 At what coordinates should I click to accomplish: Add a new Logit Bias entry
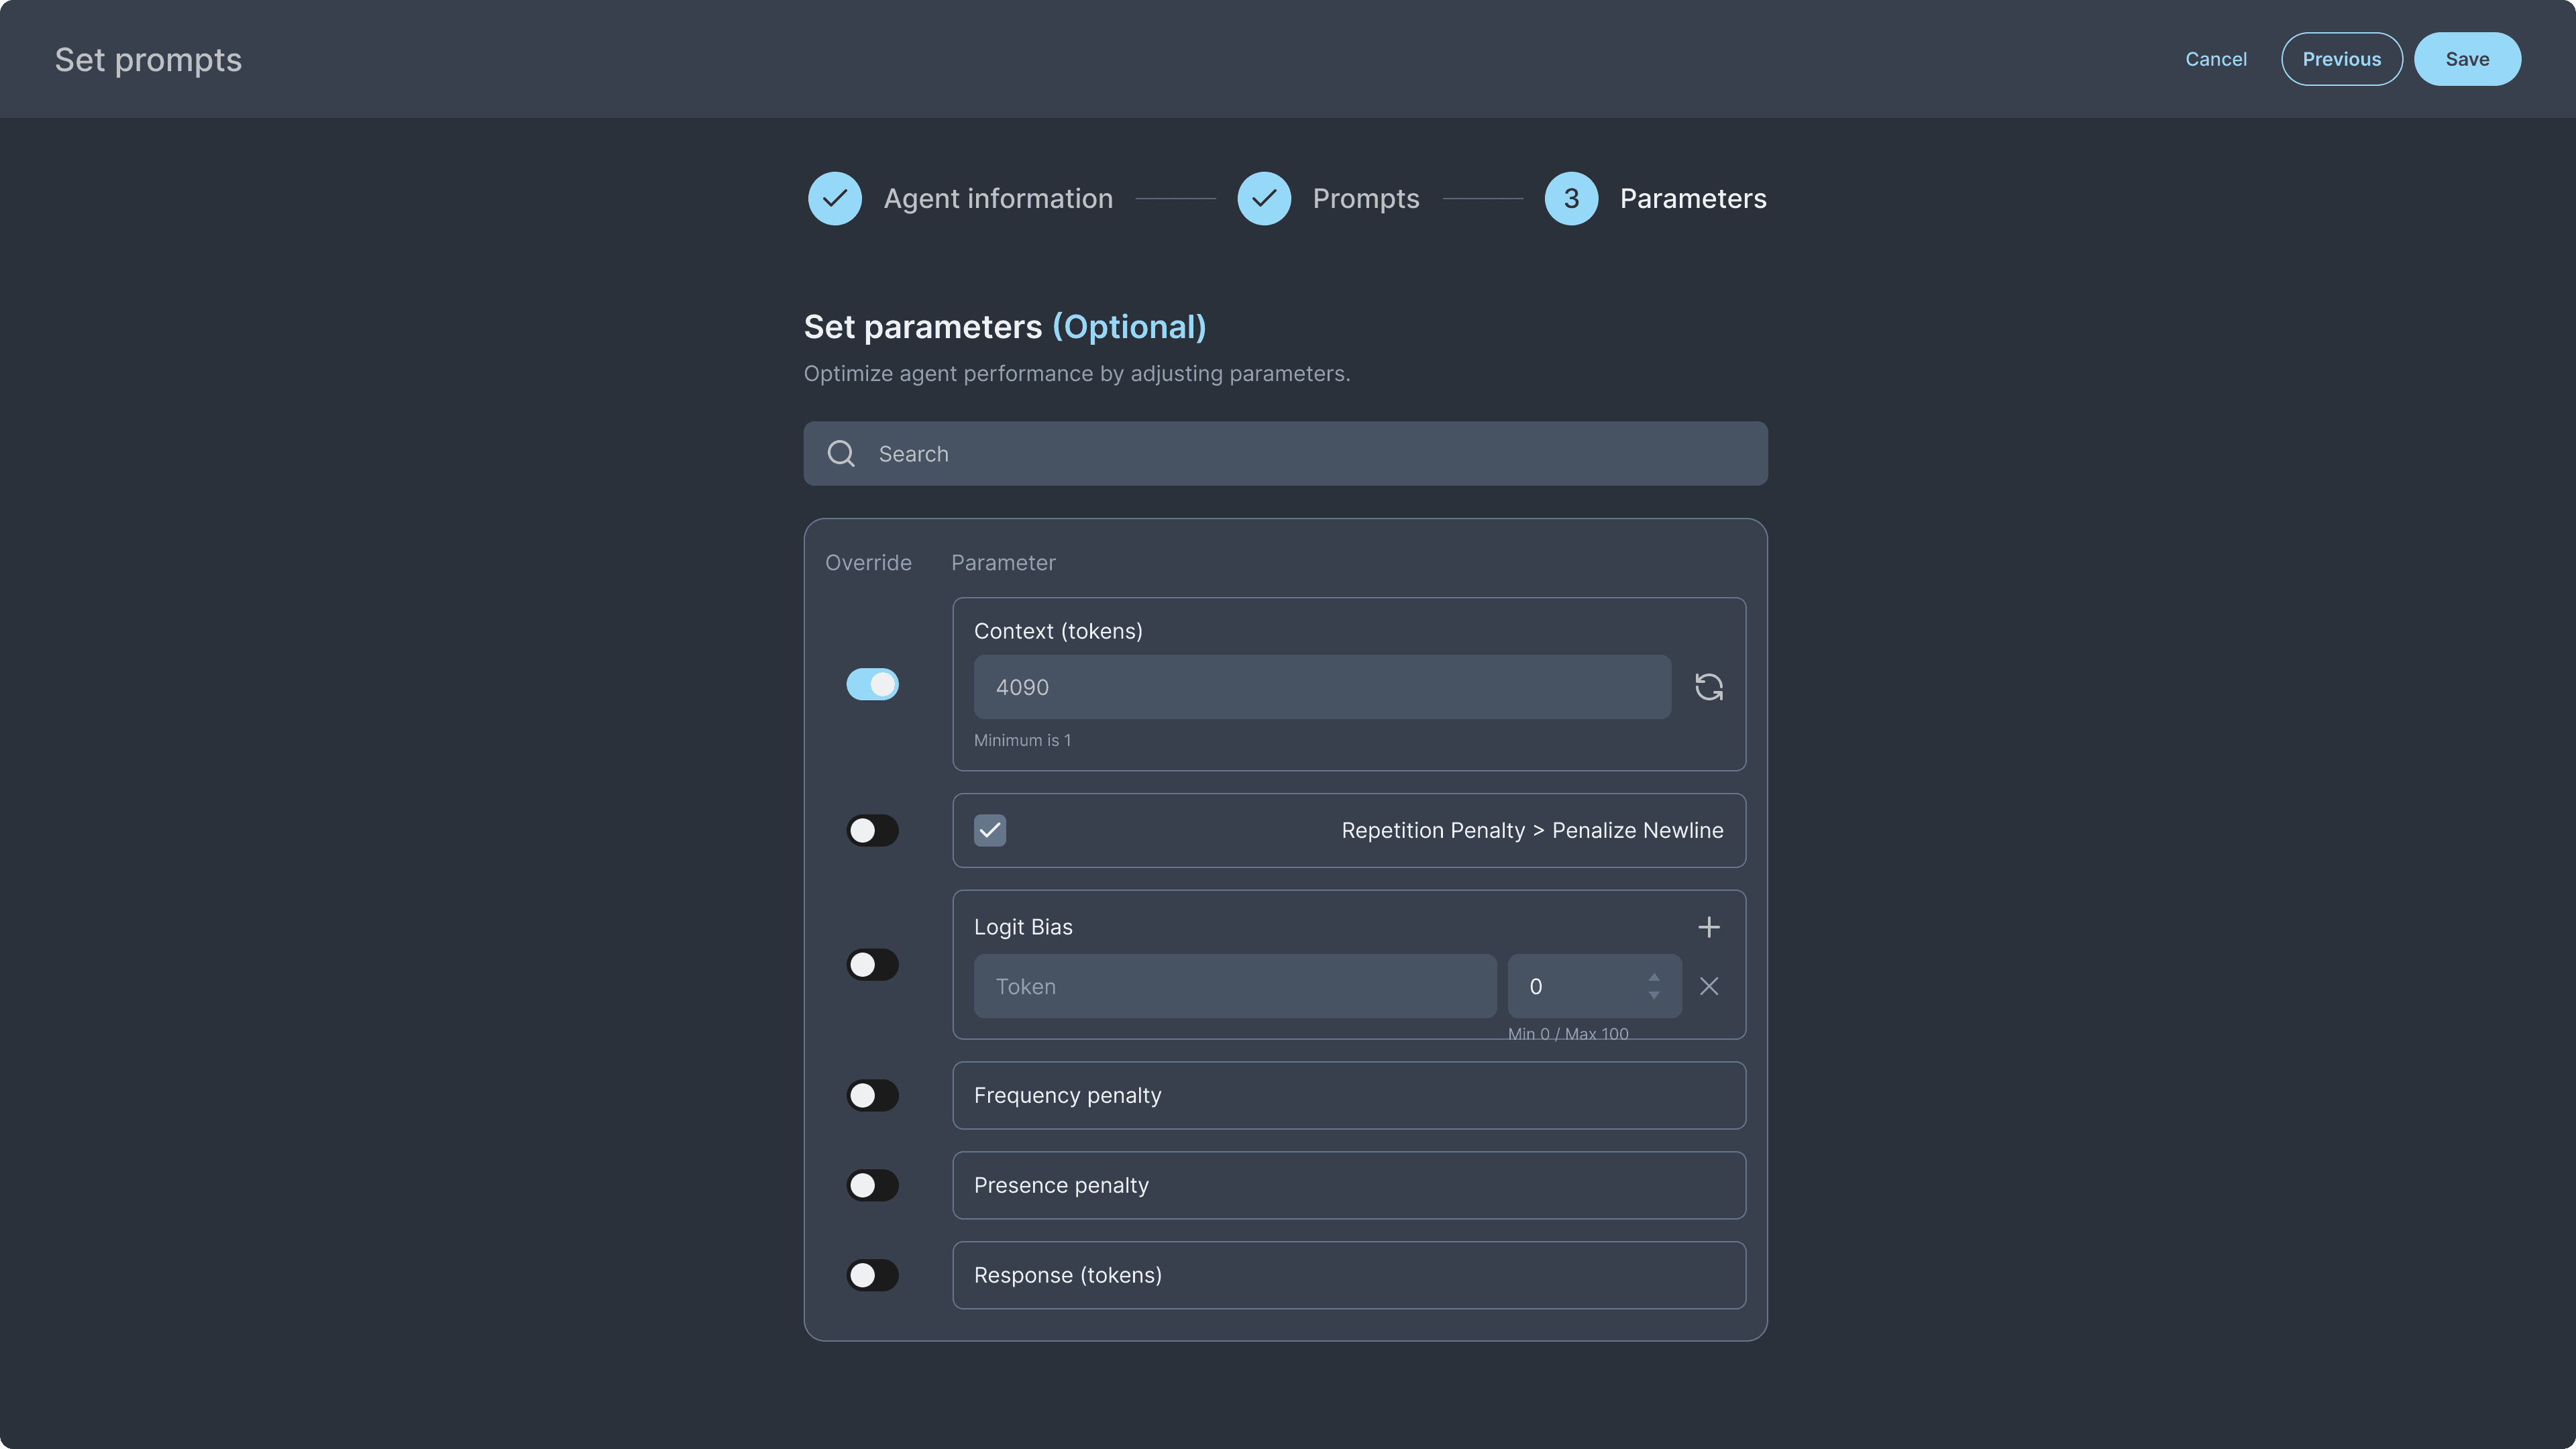[1708, 927]
